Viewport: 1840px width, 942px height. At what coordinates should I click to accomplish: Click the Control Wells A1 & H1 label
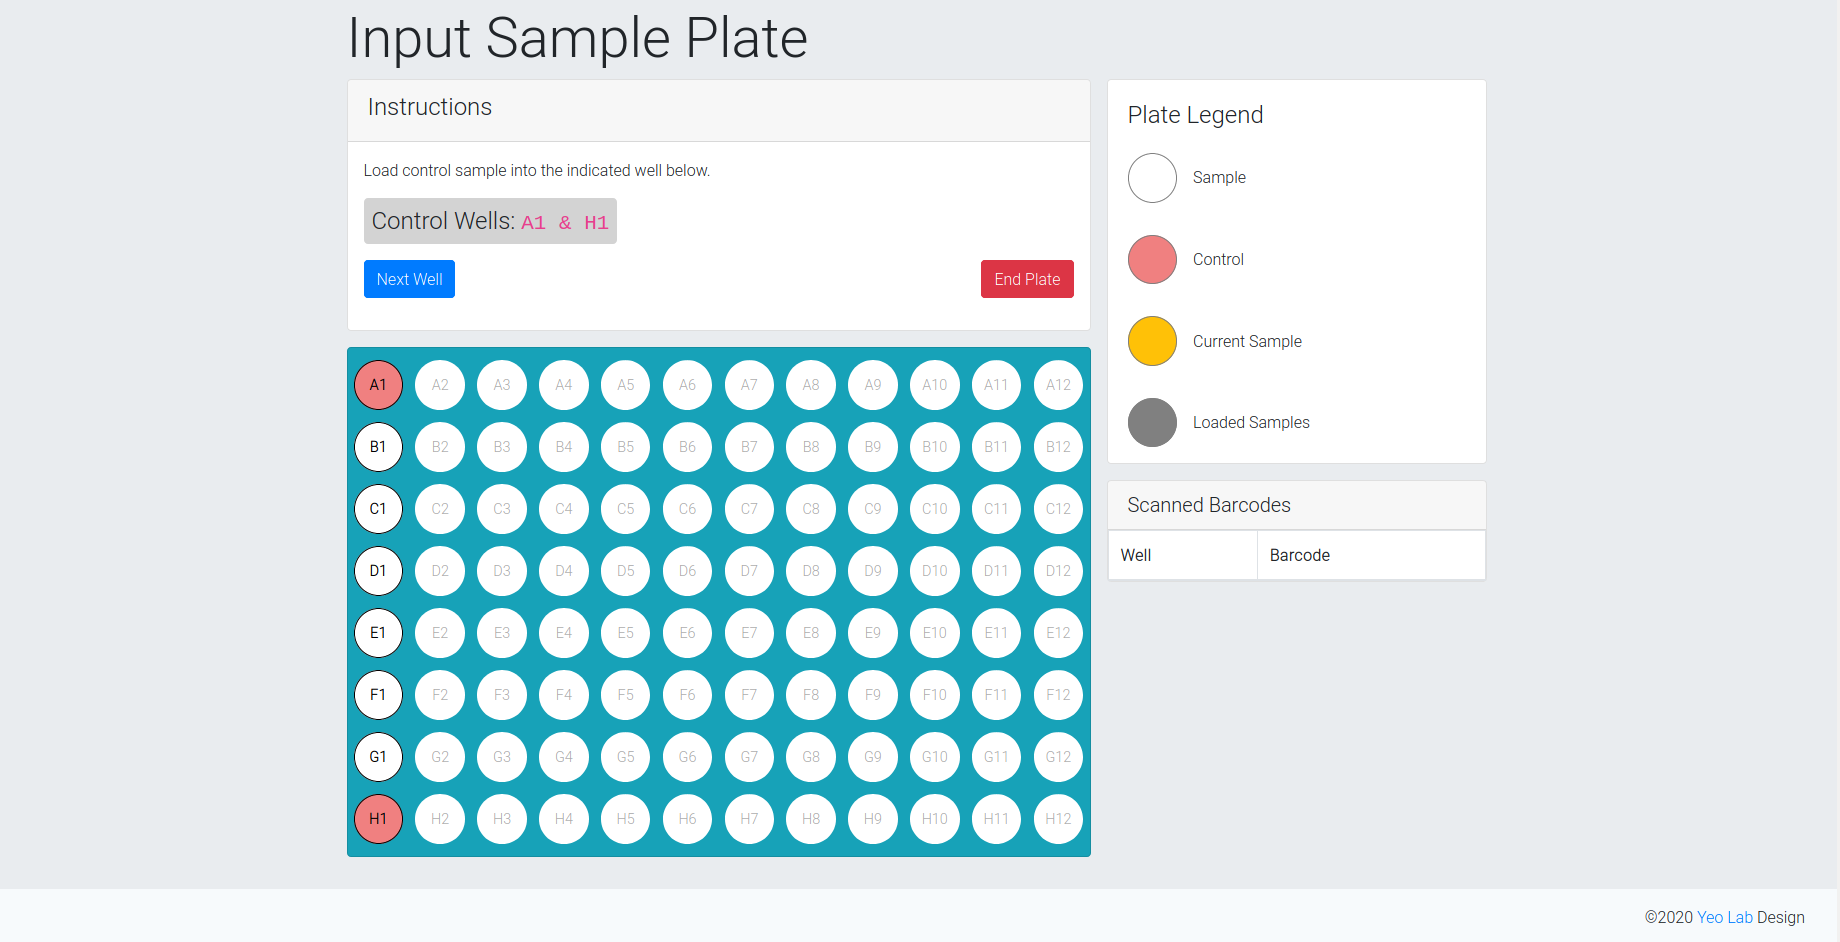pos(490,221)
